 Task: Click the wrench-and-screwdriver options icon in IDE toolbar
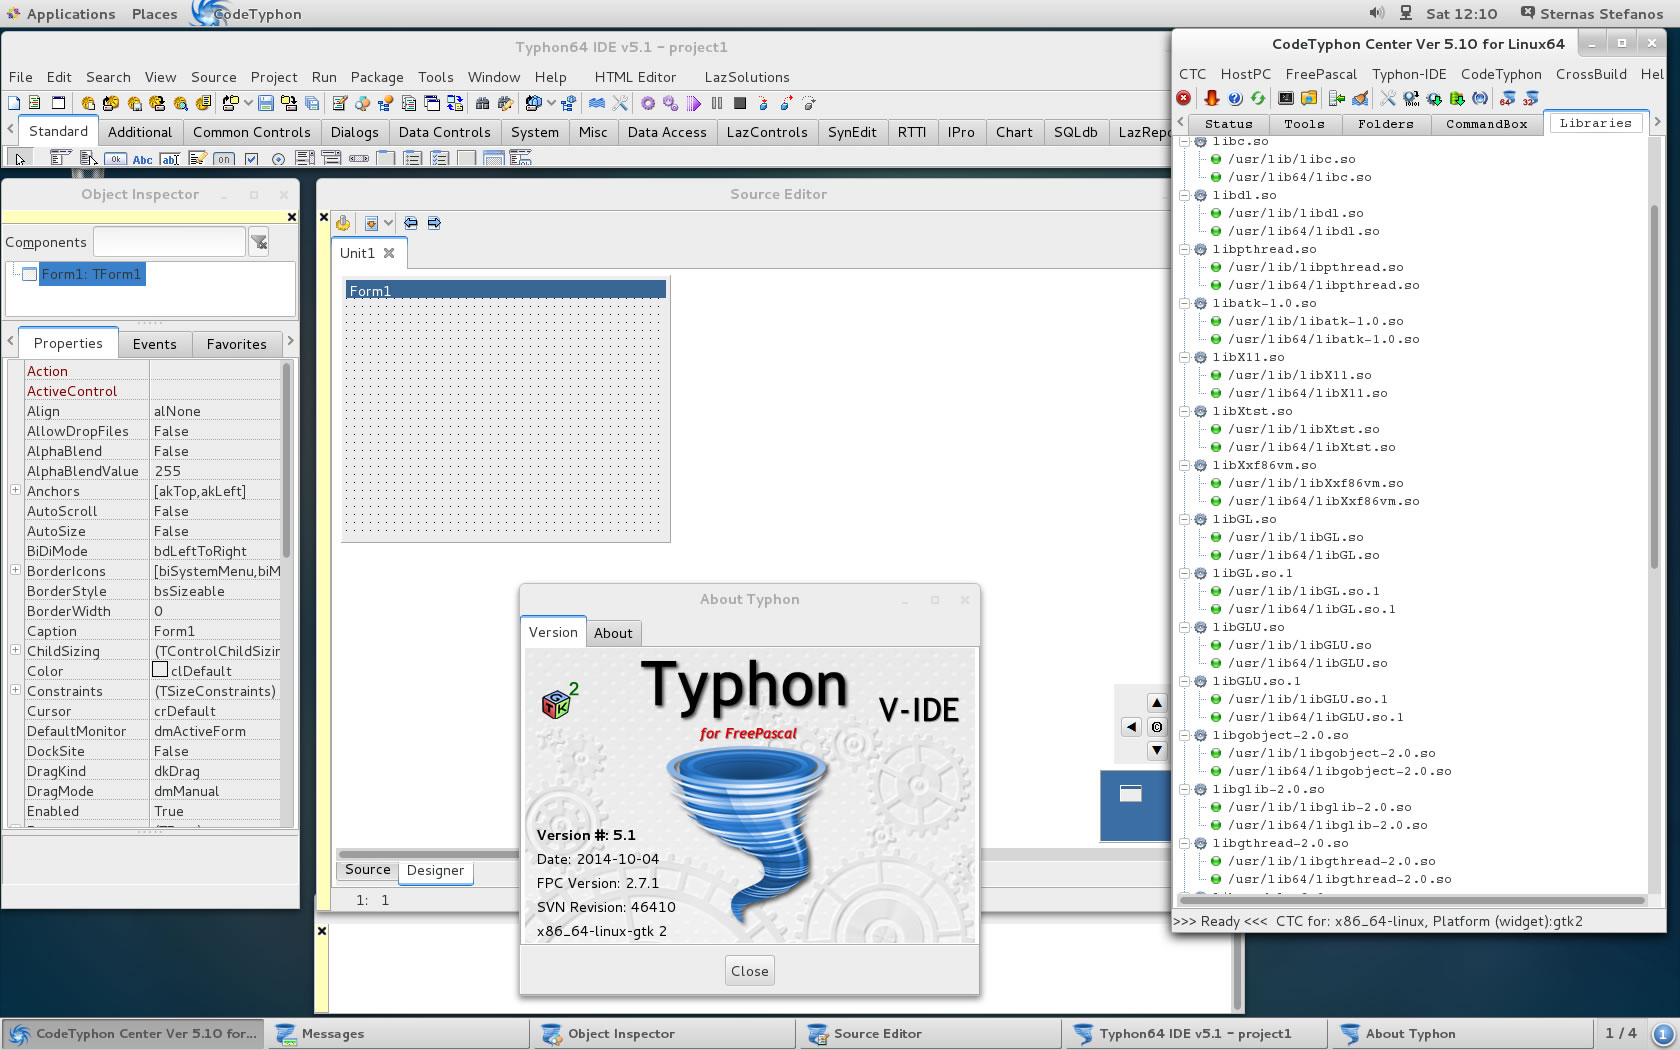pyautogui.click(x=620, y=103)
